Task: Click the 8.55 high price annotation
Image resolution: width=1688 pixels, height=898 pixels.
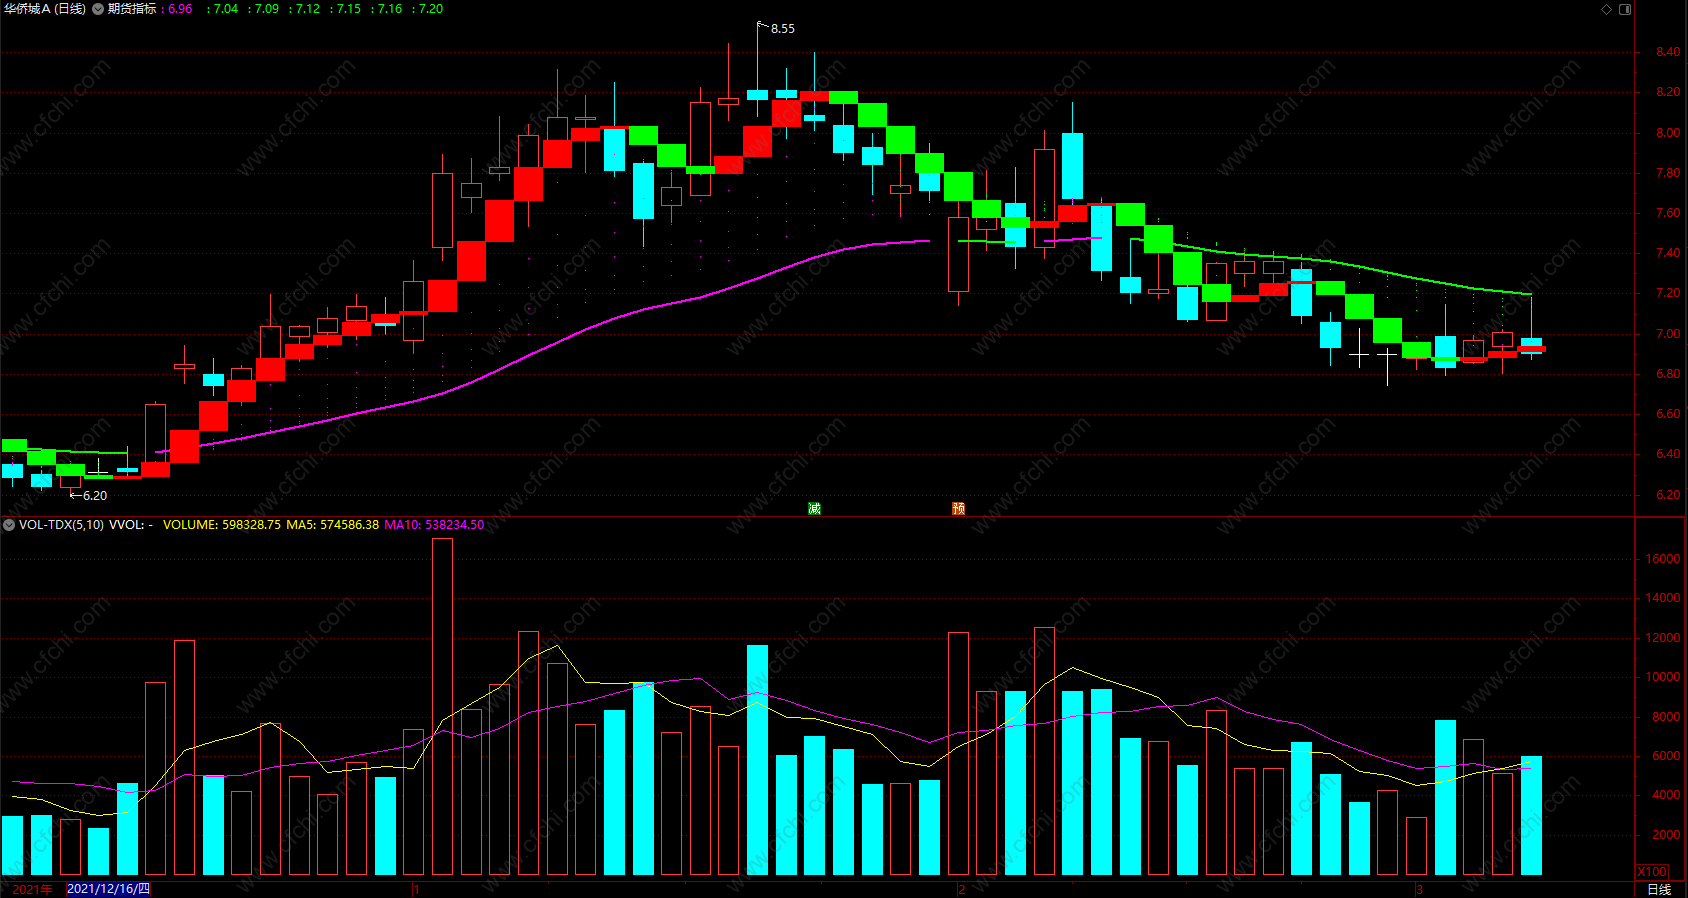Action: point(783,29)
